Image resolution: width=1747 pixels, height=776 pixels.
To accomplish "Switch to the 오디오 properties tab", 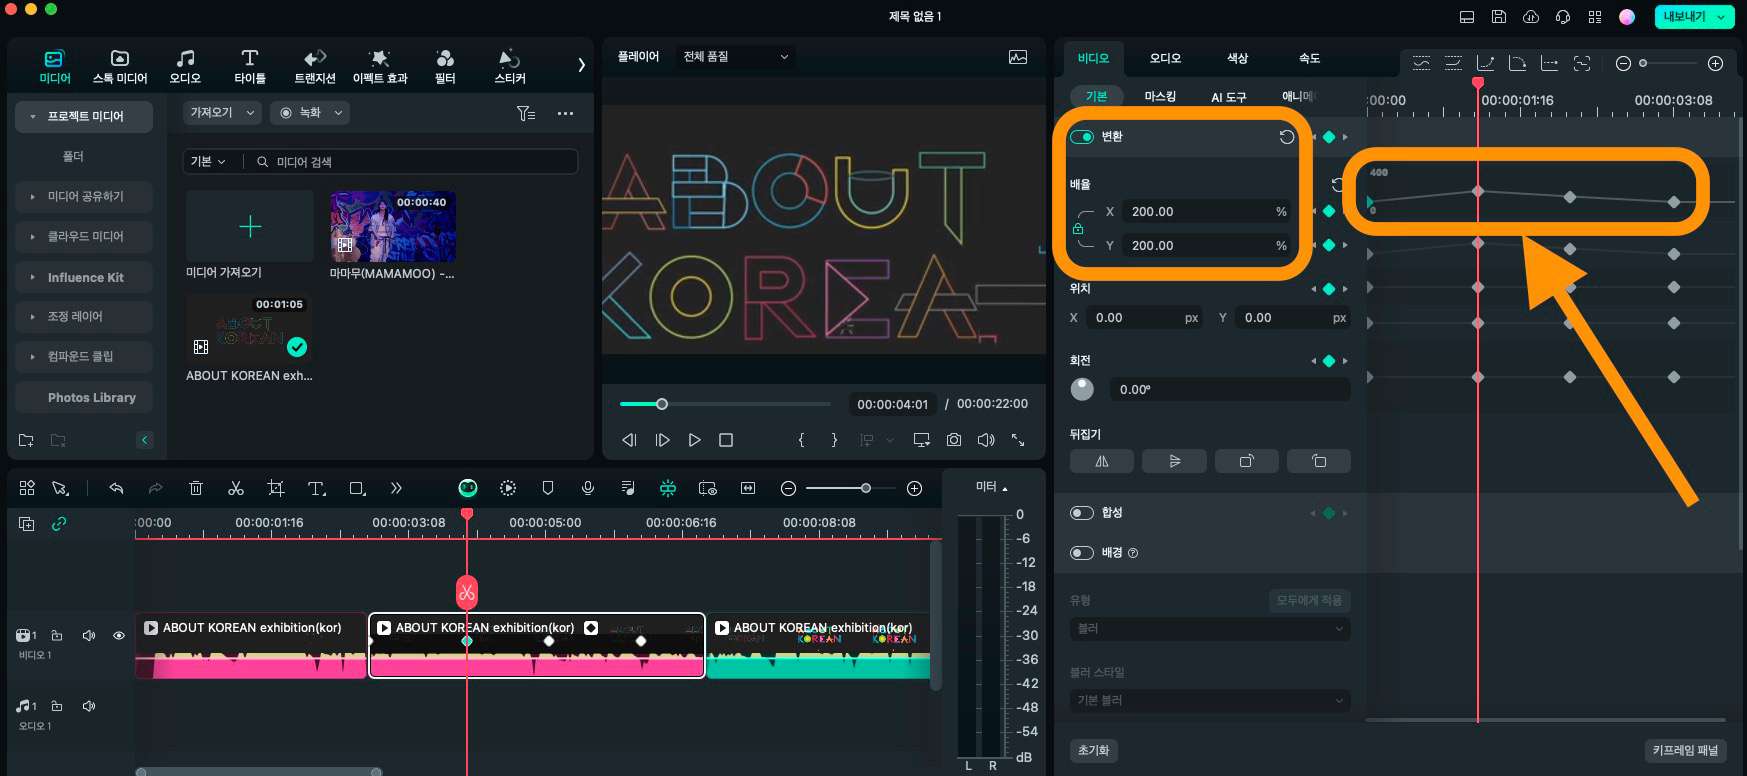I will (x=1165, y=58).
